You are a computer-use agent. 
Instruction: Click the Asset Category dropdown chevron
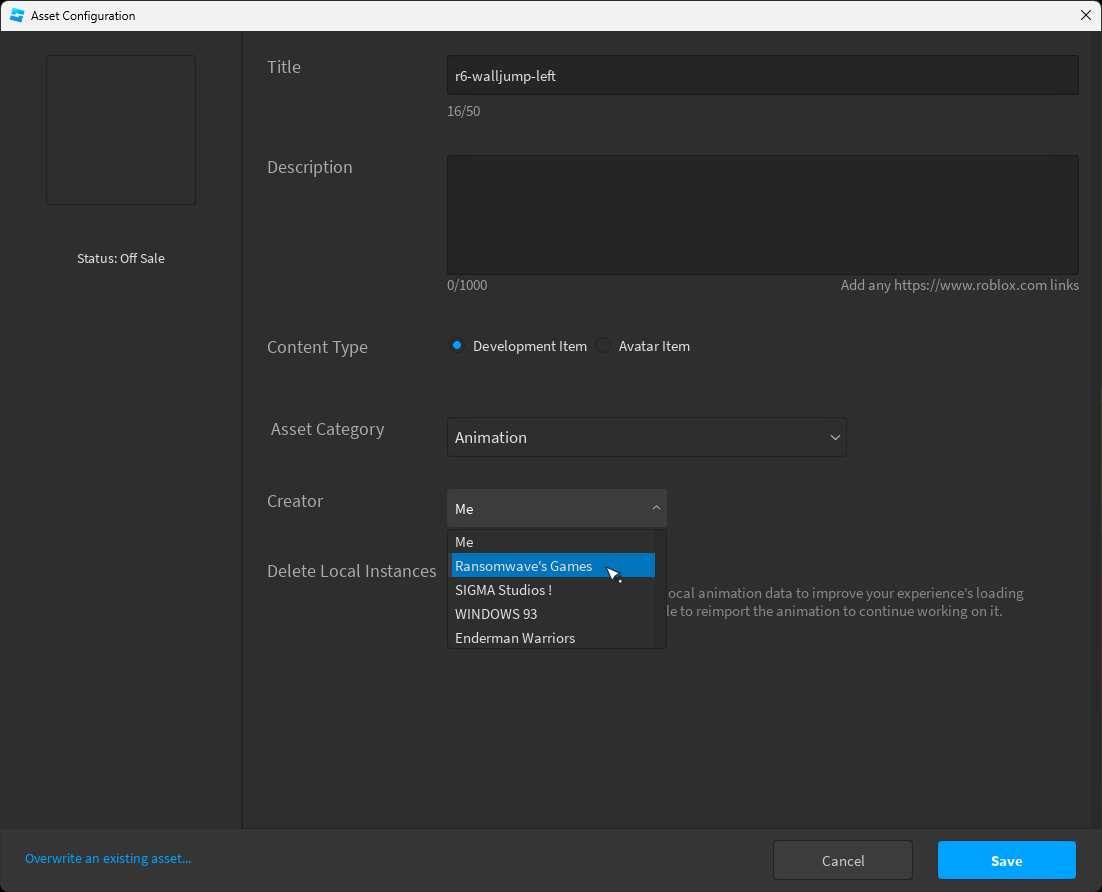tap(835, 437)
